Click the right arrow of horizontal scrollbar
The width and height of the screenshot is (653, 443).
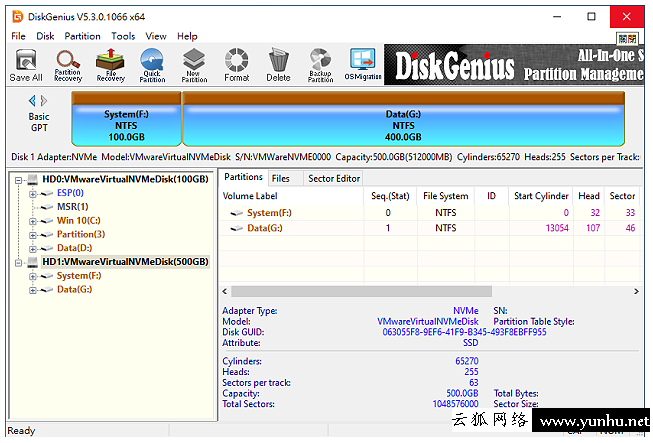tap(636, 291)
